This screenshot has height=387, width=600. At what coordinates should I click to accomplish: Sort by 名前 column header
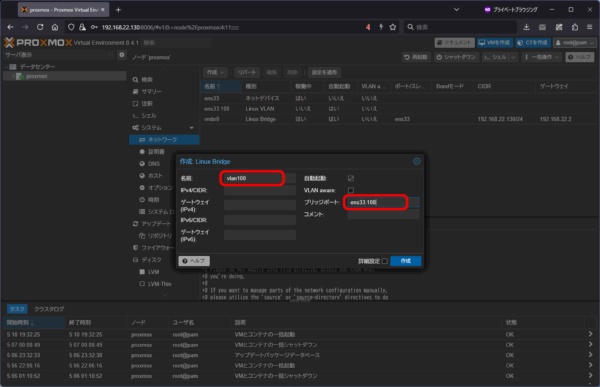click(220, 87)
